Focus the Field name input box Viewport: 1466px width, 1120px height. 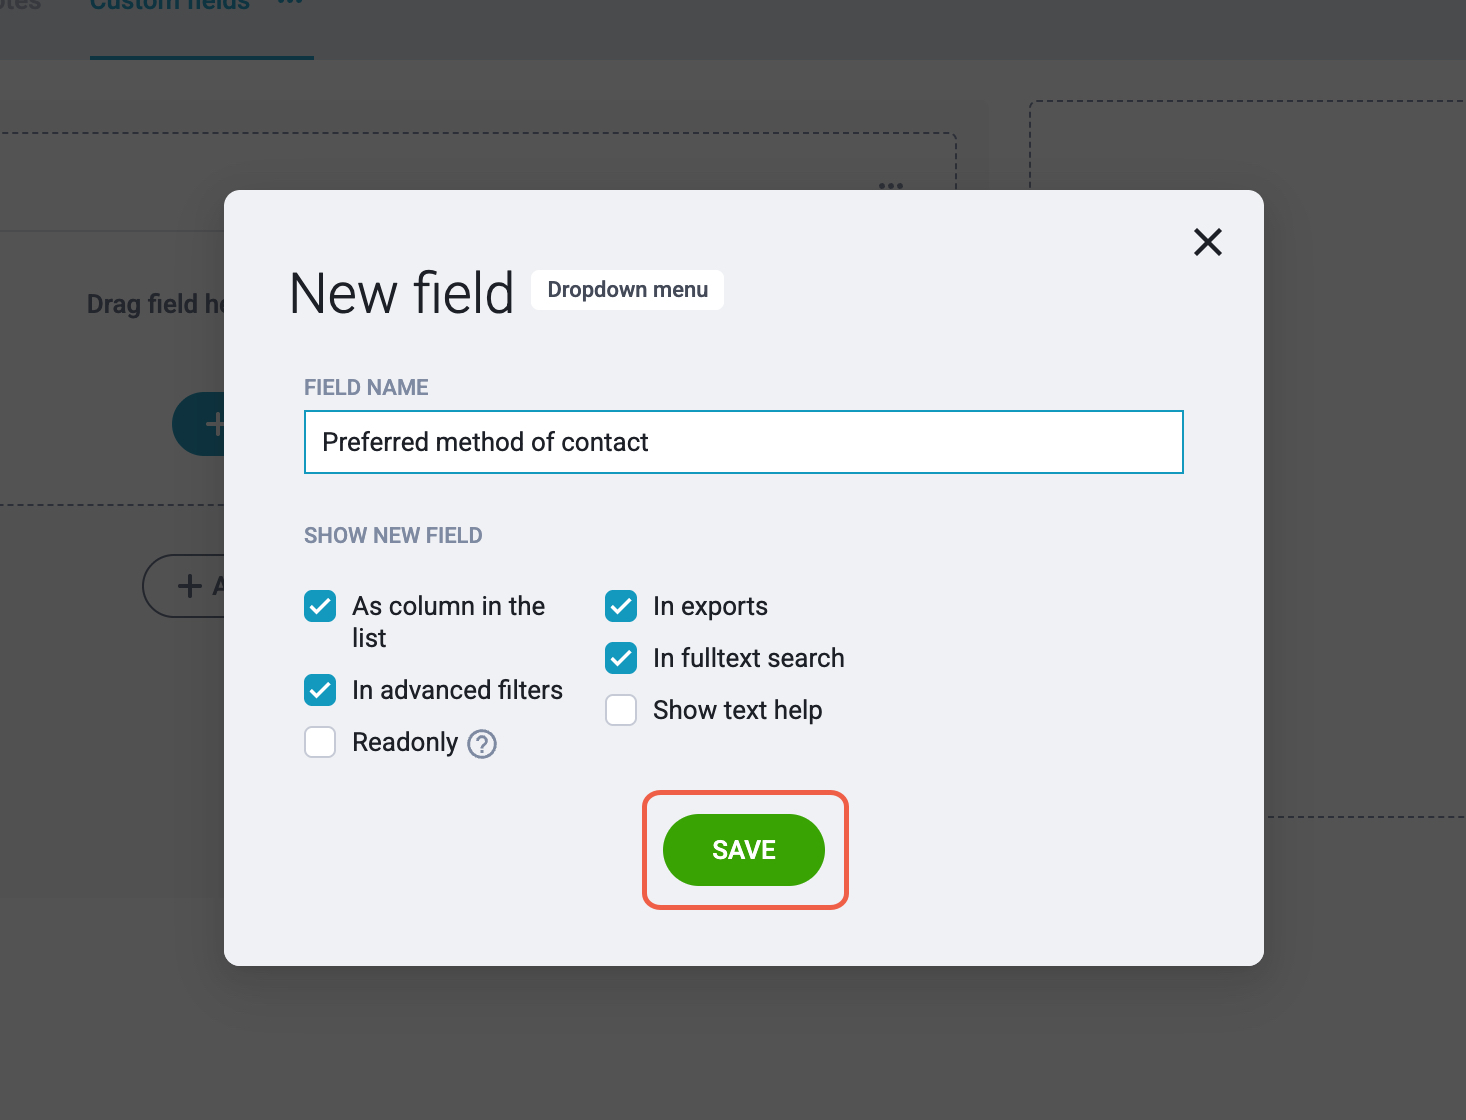[x=744, y=442]
